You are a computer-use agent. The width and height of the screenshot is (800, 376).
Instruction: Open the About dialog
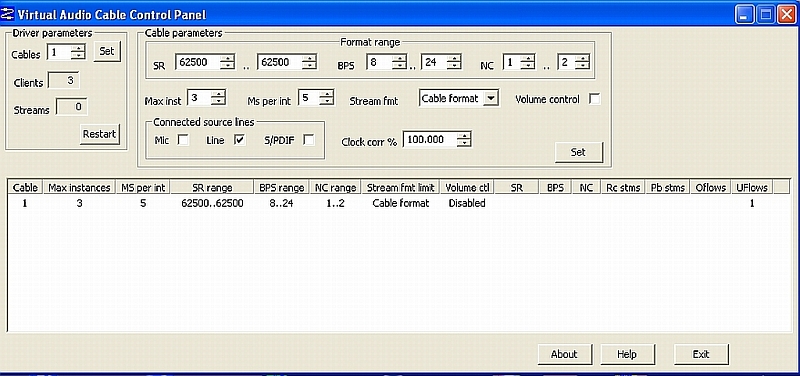click(564, 354)
